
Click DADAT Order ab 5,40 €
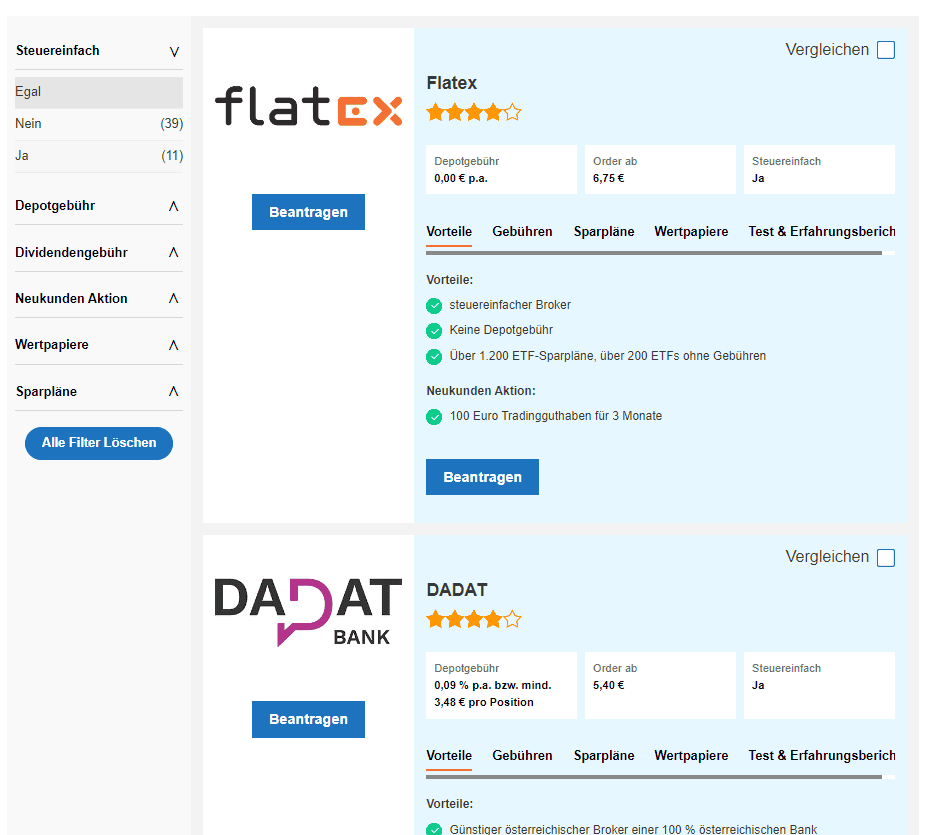(x=660, y=685)
